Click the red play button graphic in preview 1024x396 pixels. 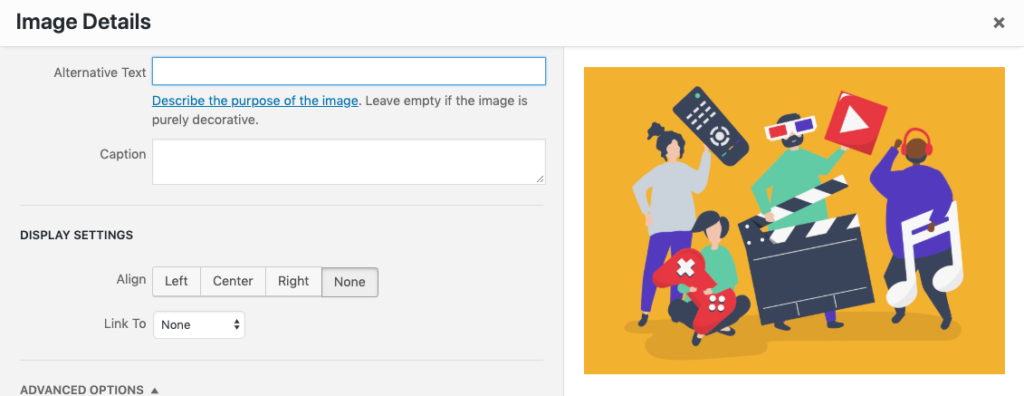[x=856, y=123]
